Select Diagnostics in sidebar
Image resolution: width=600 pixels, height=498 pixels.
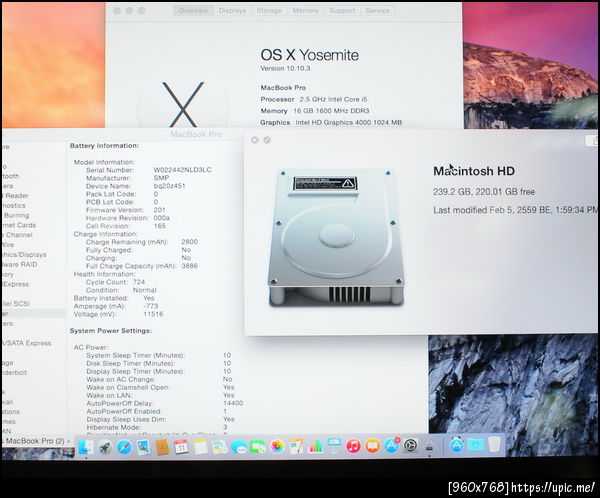[x=14, y=206]
